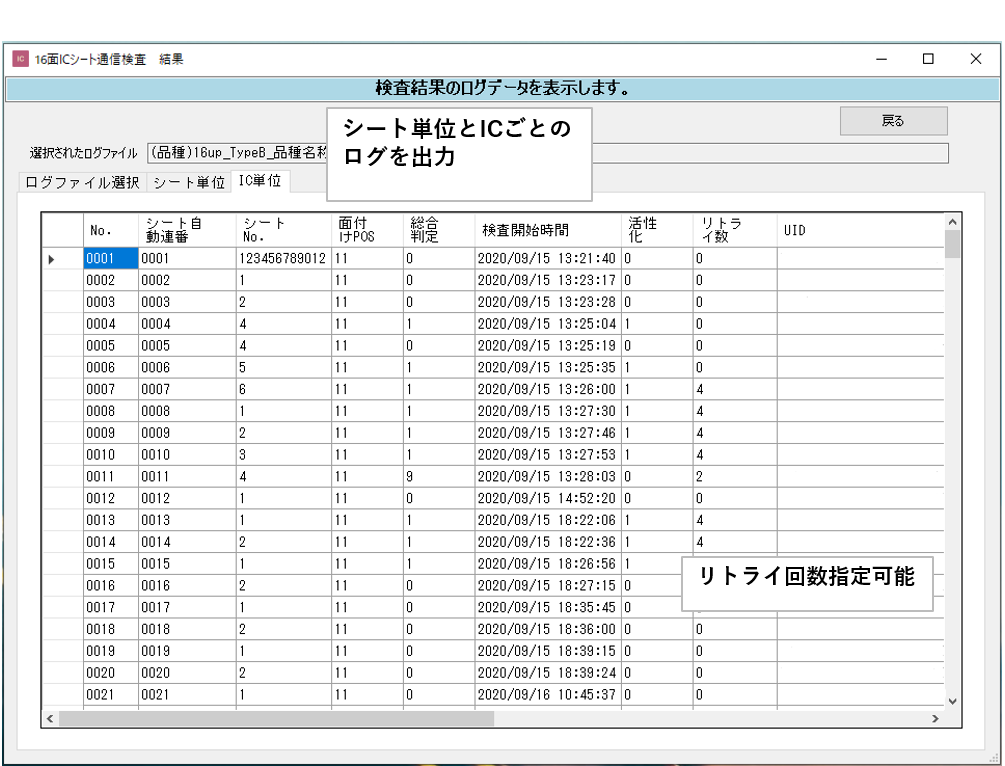Click the No. cell 0017

[x=111, y=608]
